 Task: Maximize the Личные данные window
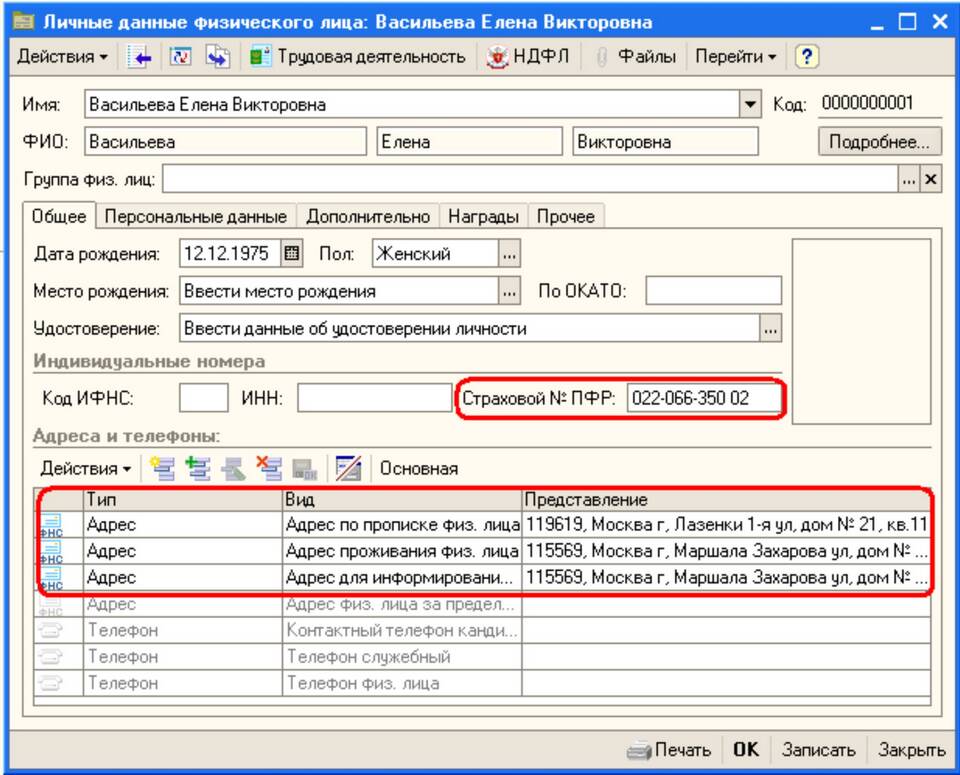[908, 23]
